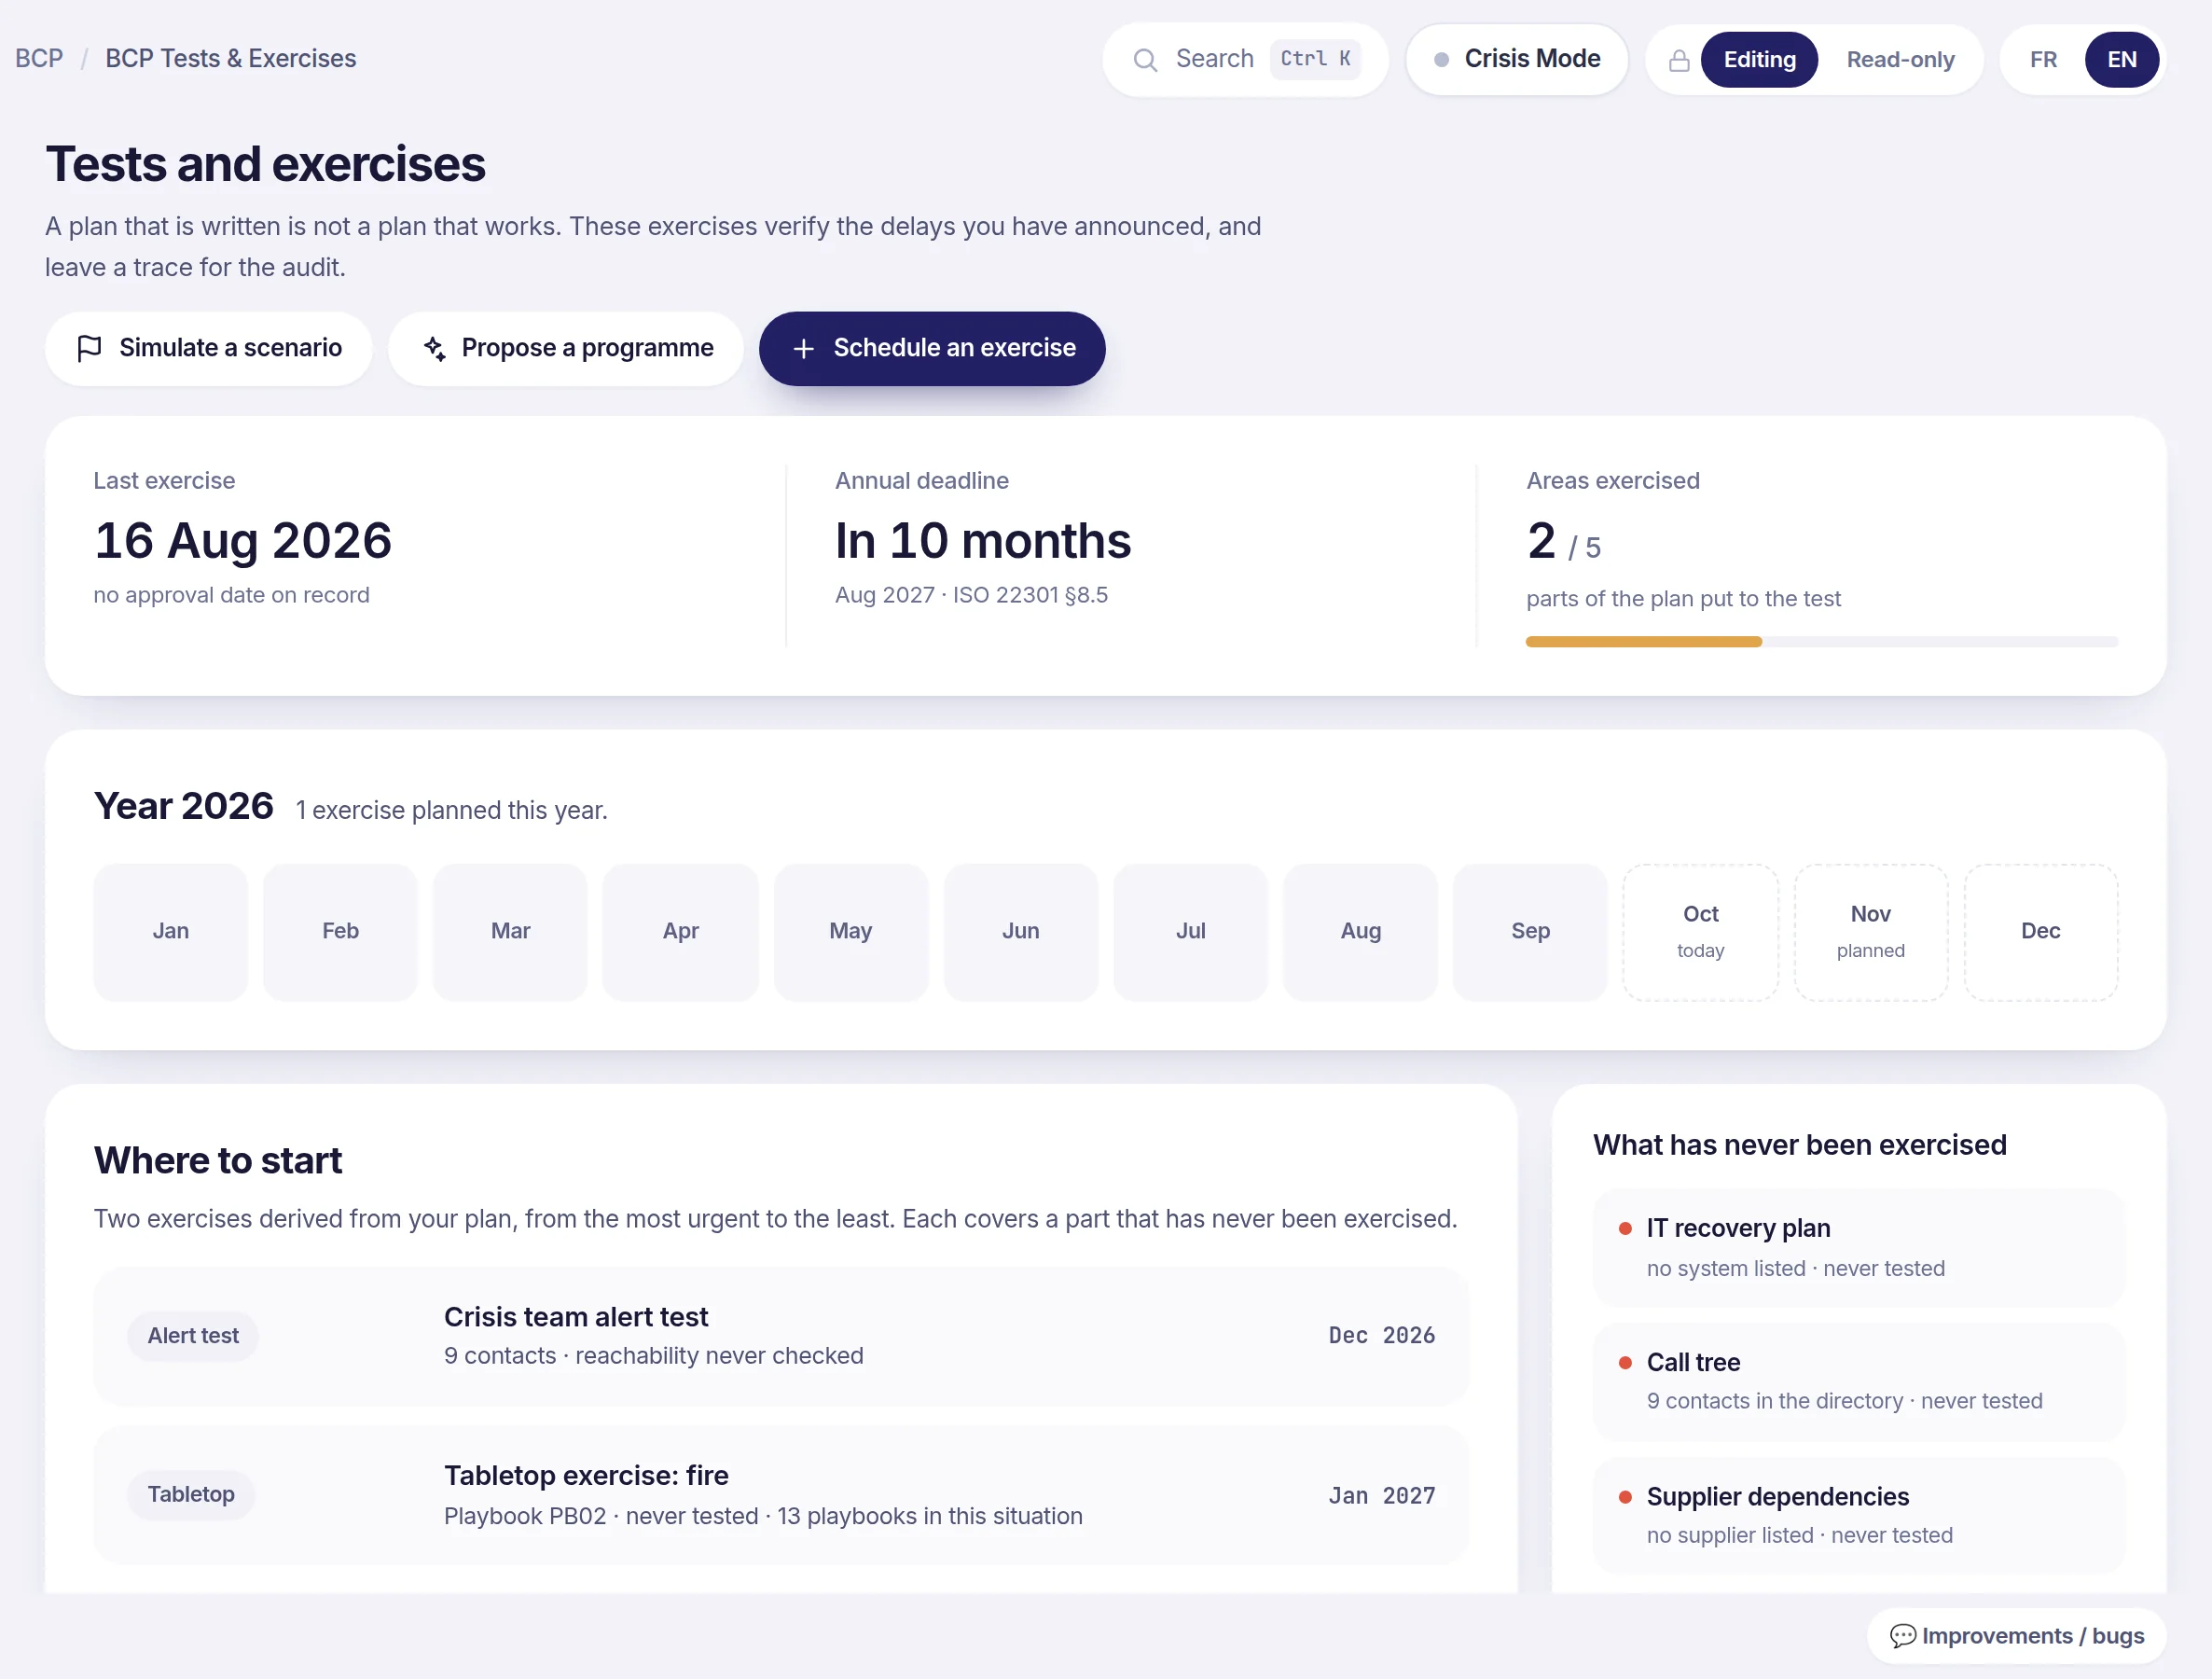Click the Areas exercised progress bar
The image size is (2212, 1679).
(1821, 642)
